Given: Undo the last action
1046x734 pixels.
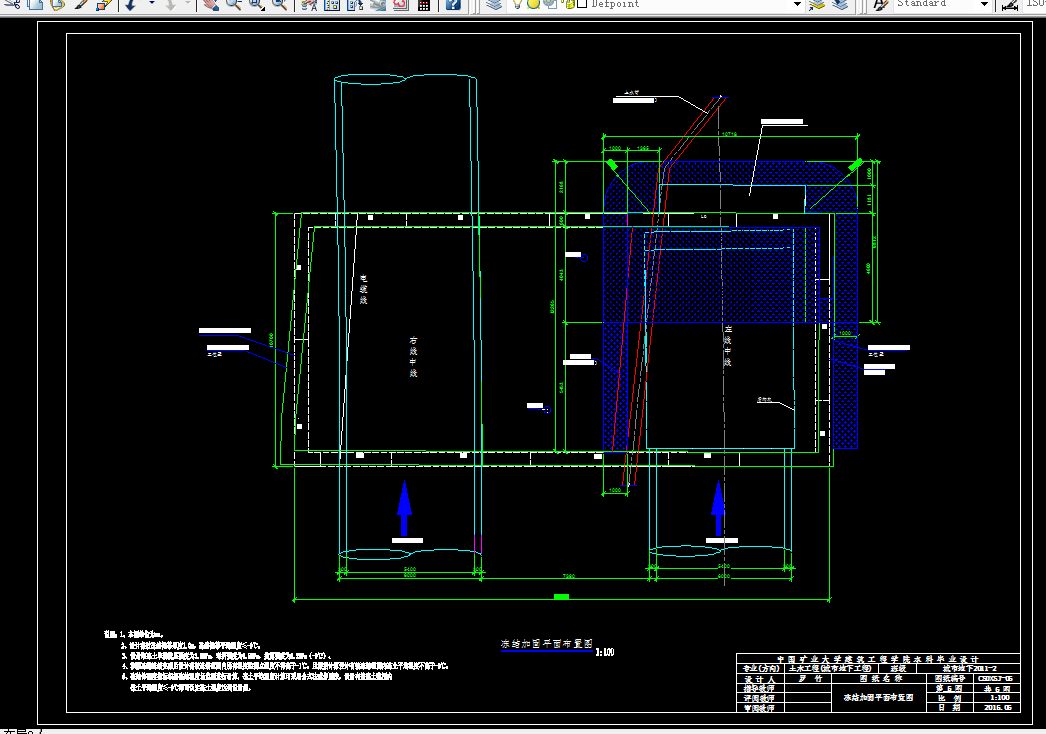Looking at the screenshot, I should tap(131, 4).
